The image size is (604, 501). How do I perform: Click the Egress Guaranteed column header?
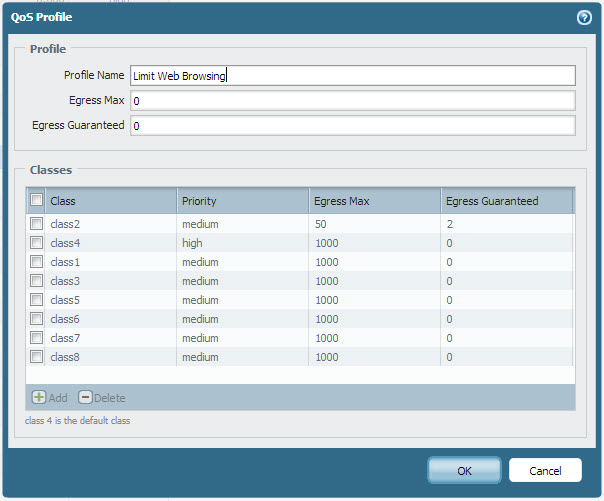pyautogui.click(x=506, y=201)
